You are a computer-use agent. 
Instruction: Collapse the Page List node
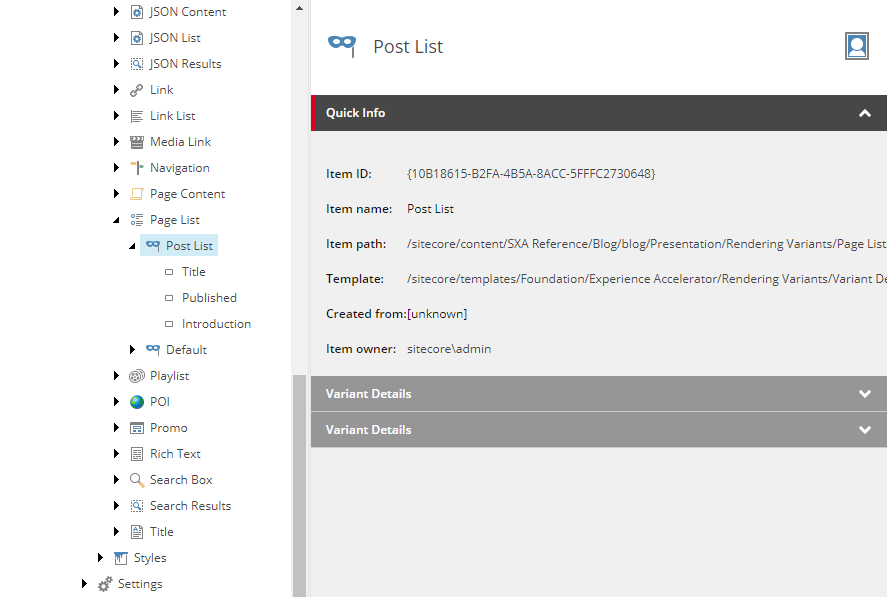pyautogui.click(x=116, y=220)
